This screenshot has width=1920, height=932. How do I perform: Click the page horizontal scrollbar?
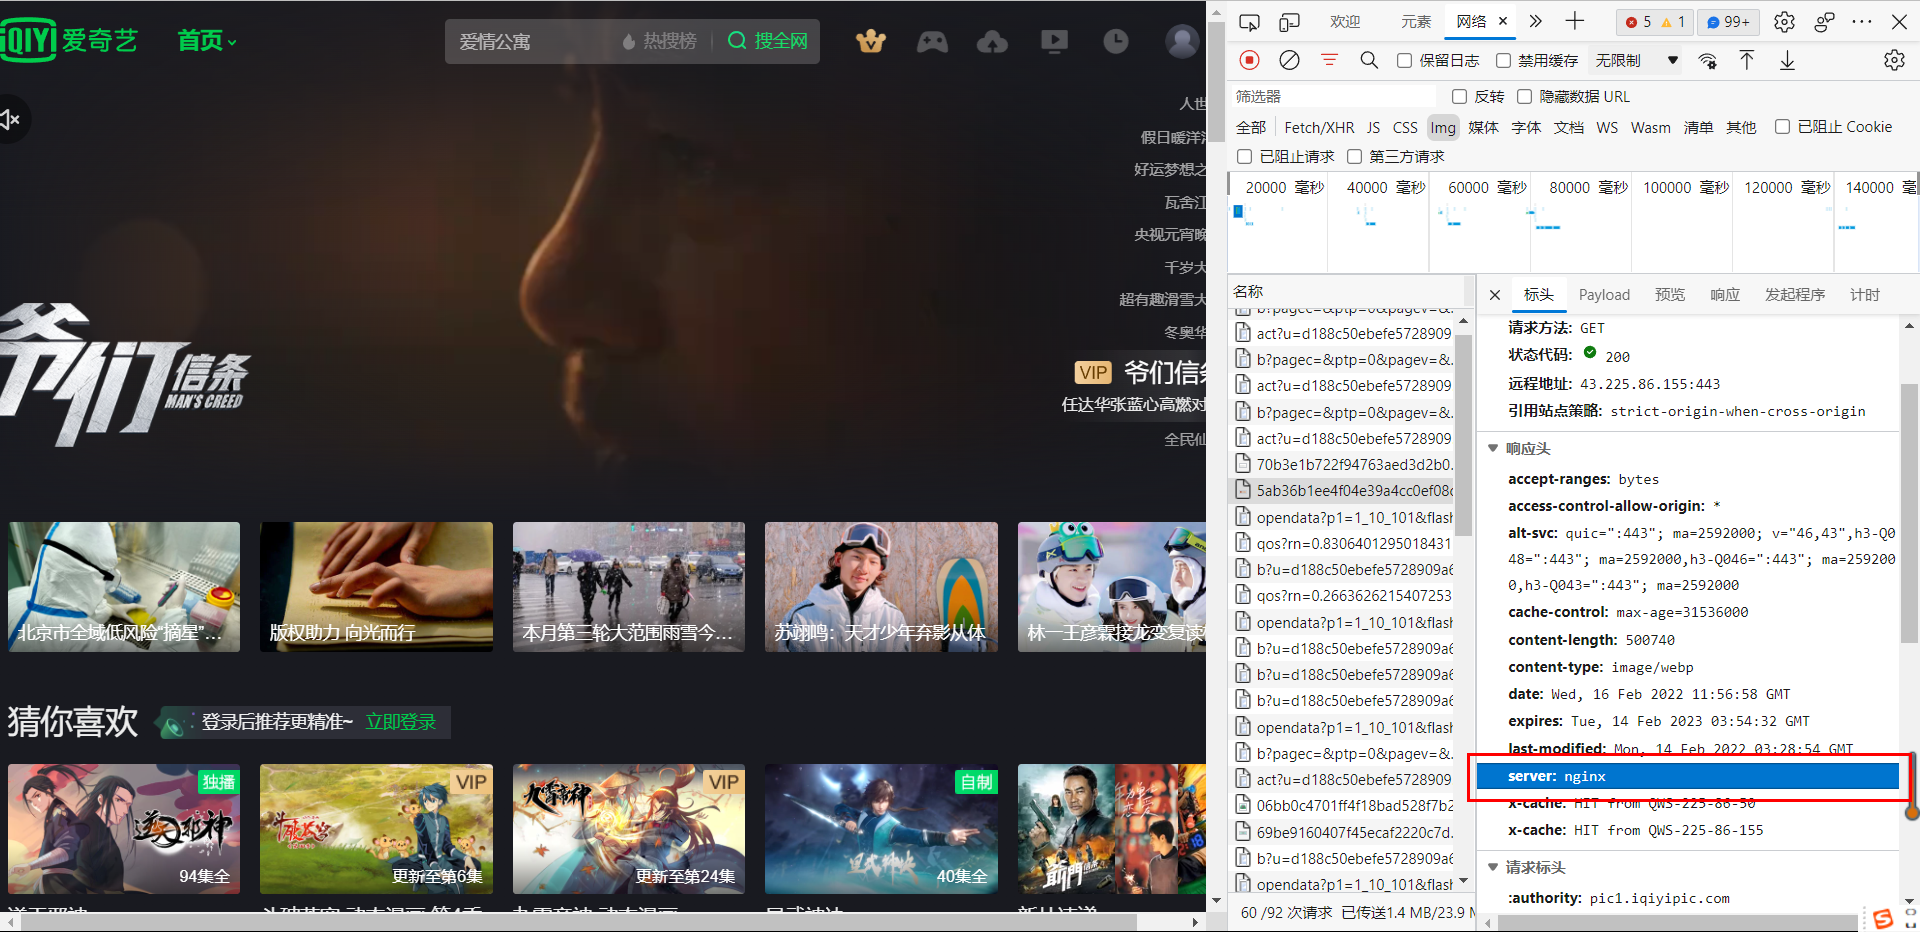coord(578,922)
